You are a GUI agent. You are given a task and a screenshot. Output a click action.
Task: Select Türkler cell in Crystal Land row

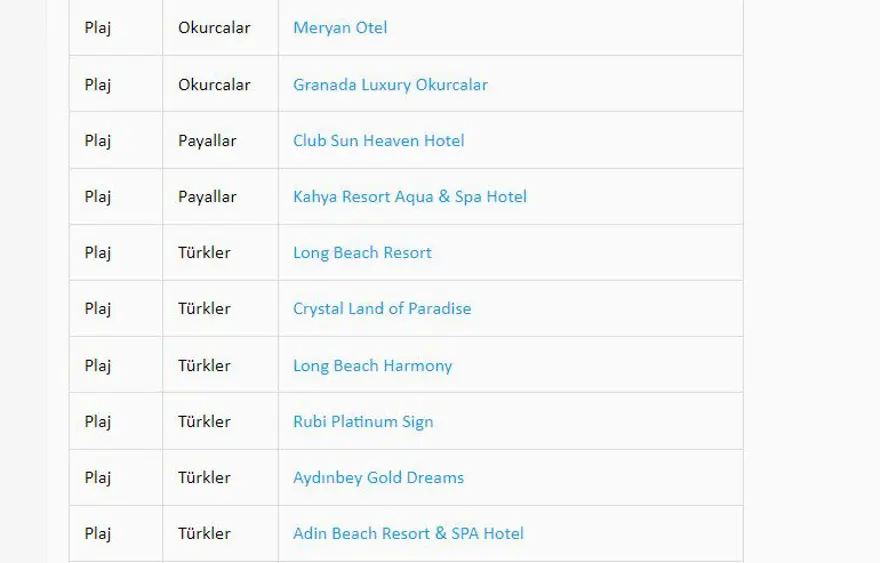[204, 309]
